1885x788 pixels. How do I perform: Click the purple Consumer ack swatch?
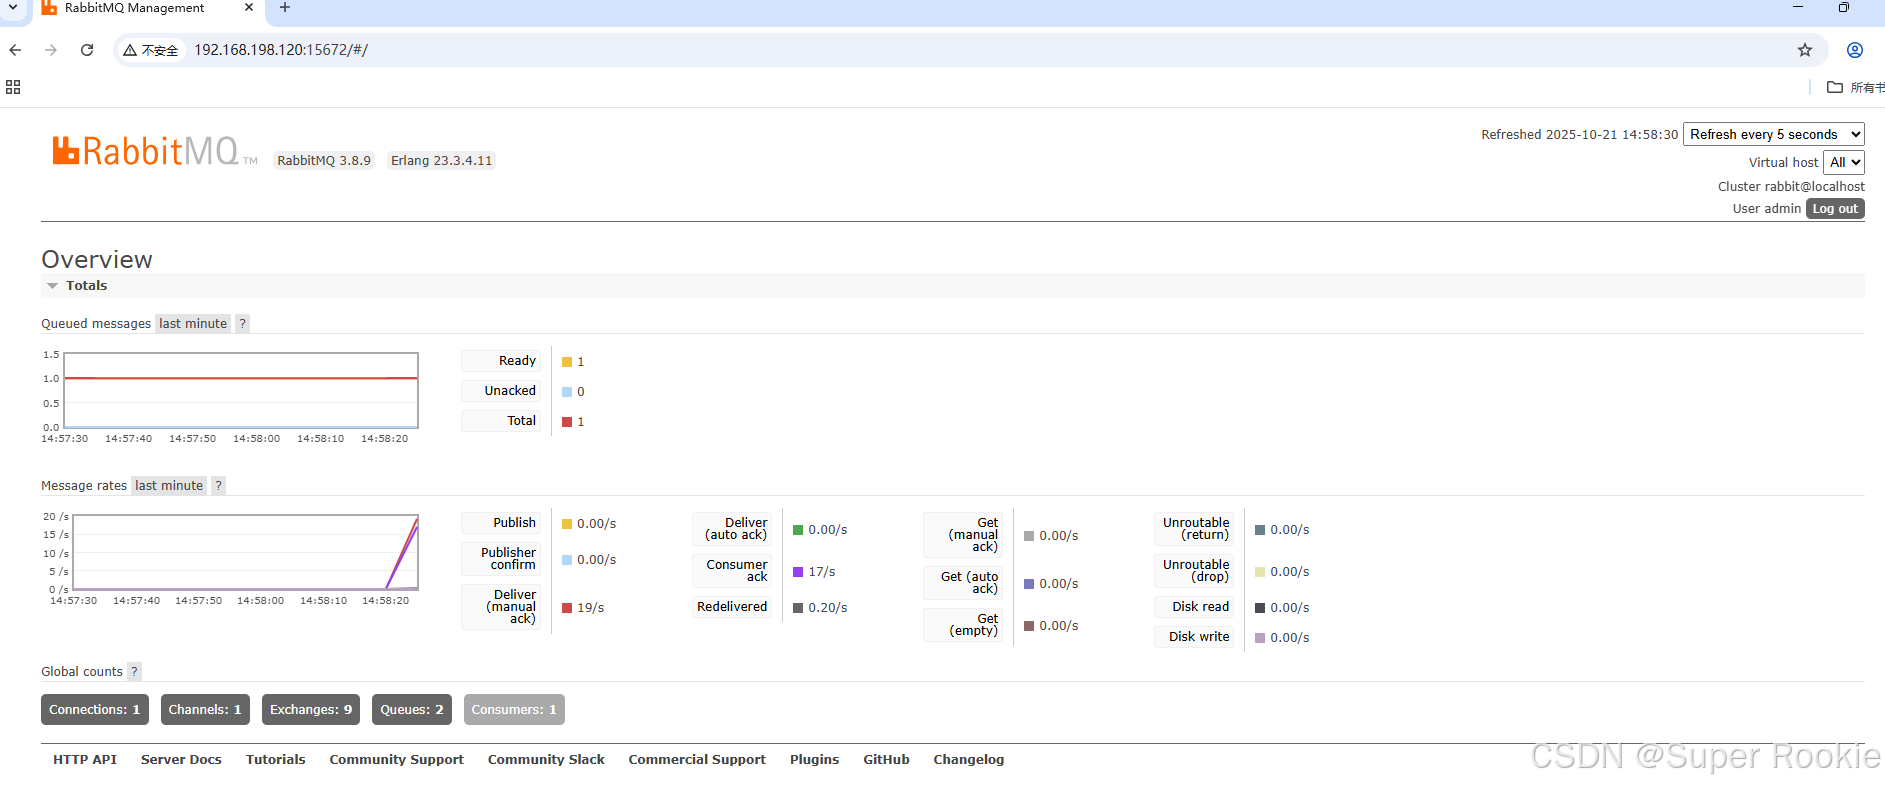click(x=798, y=572)
